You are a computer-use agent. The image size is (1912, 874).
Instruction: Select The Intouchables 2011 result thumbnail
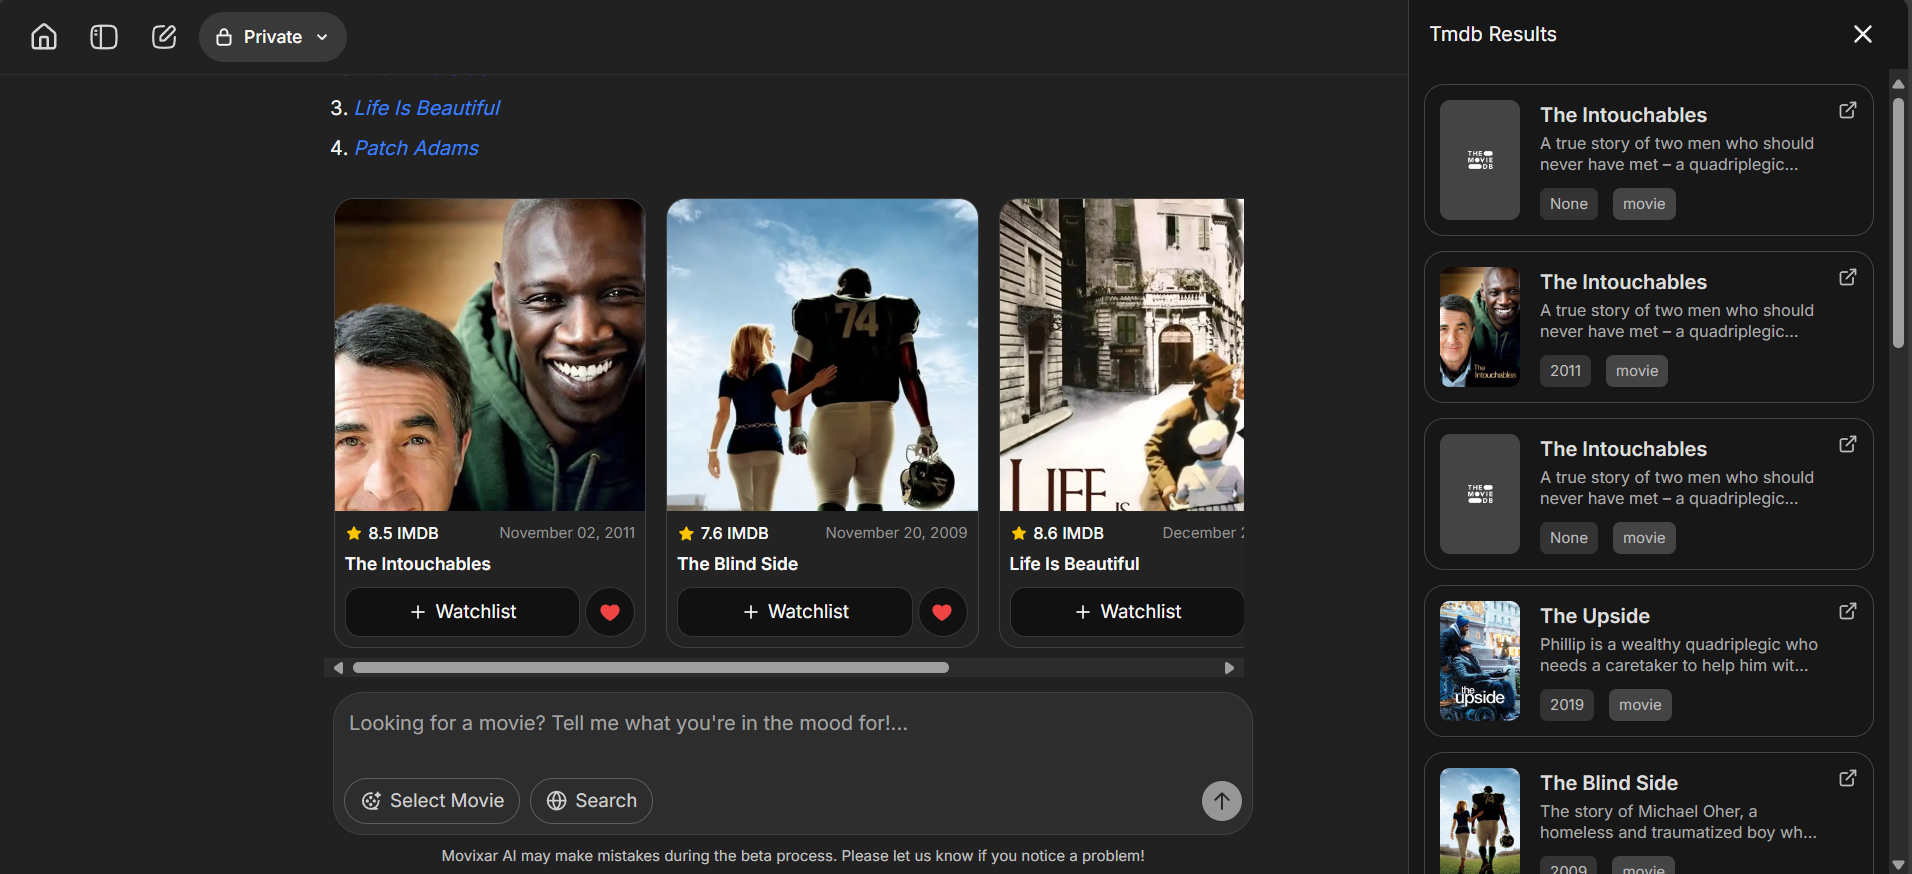(1480, 327)
